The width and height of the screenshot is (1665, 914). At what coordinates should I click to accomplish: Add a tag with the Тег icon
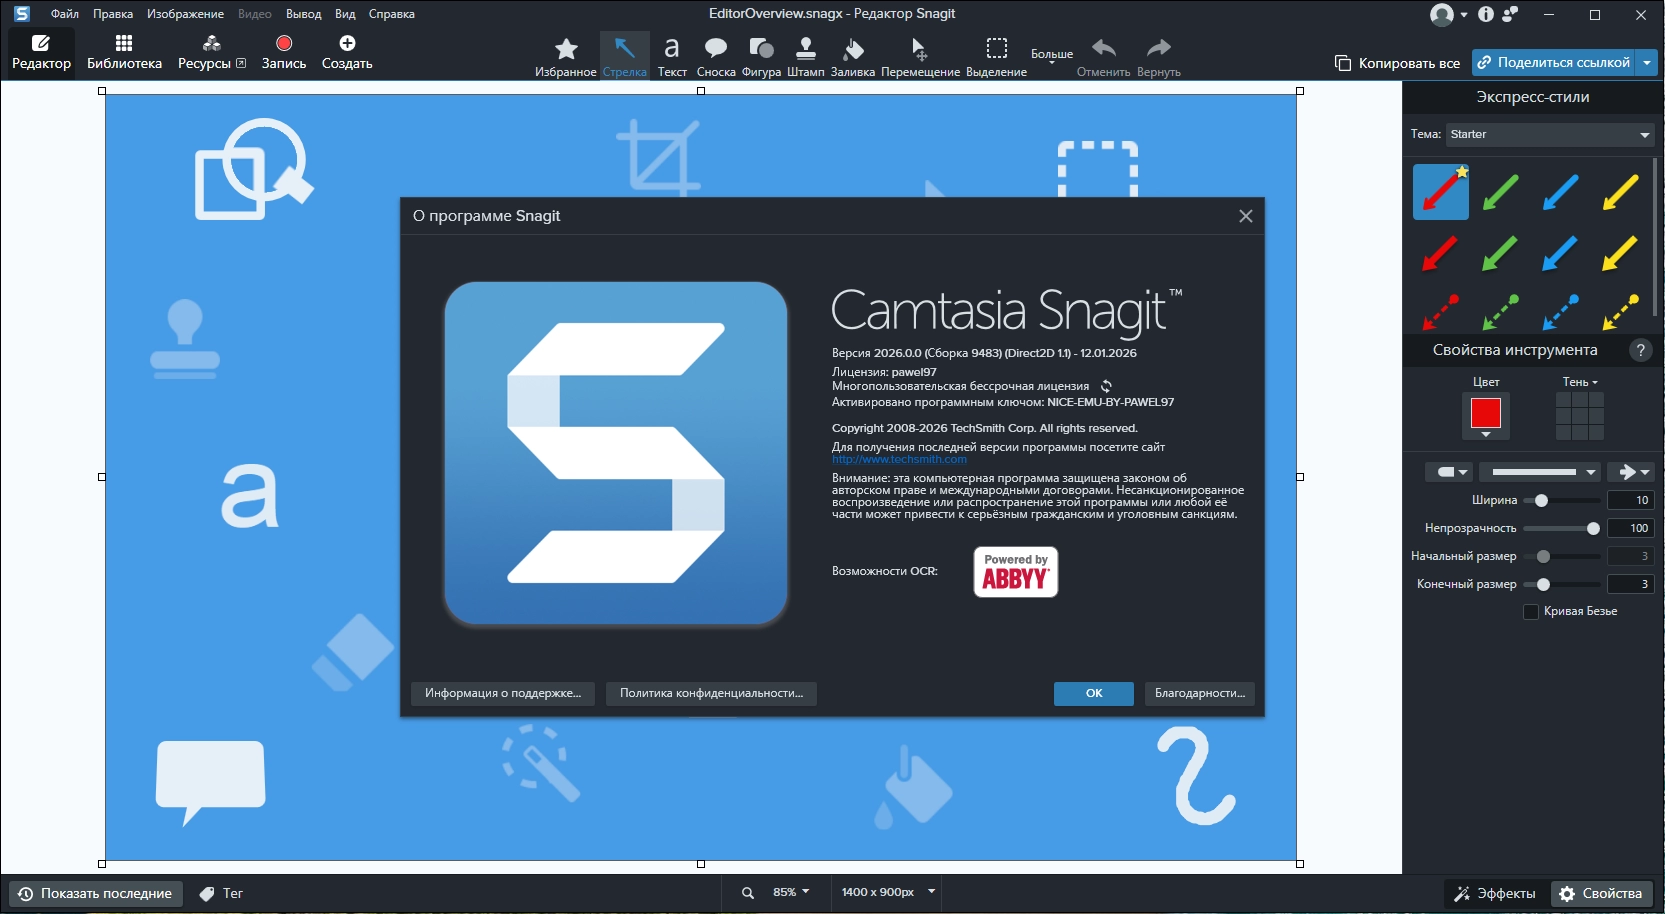(207, 894)
